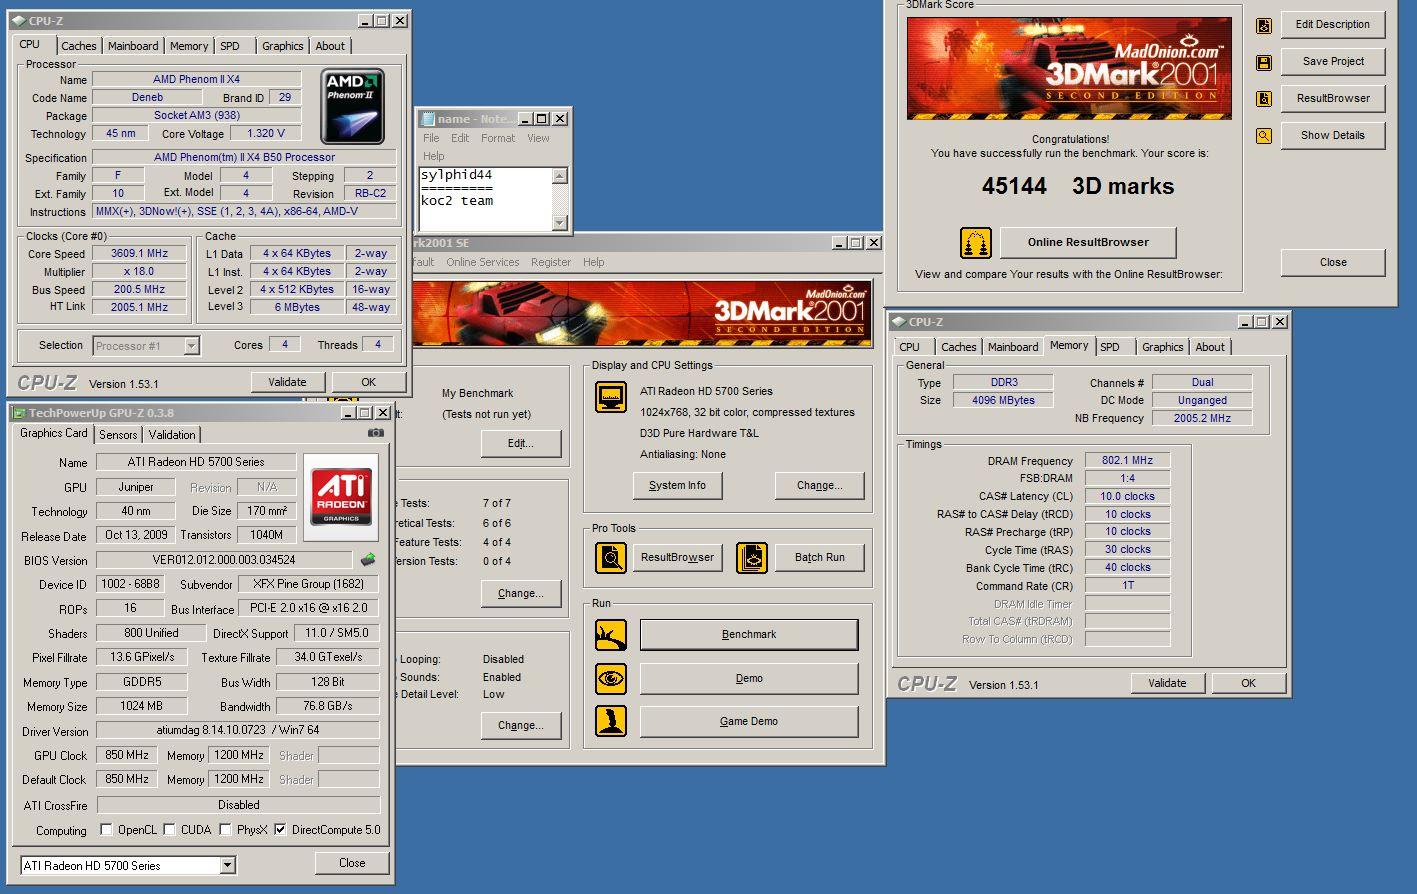Start the Benchmark button
Screen dimensions: 1417x894
pos(749,634)
